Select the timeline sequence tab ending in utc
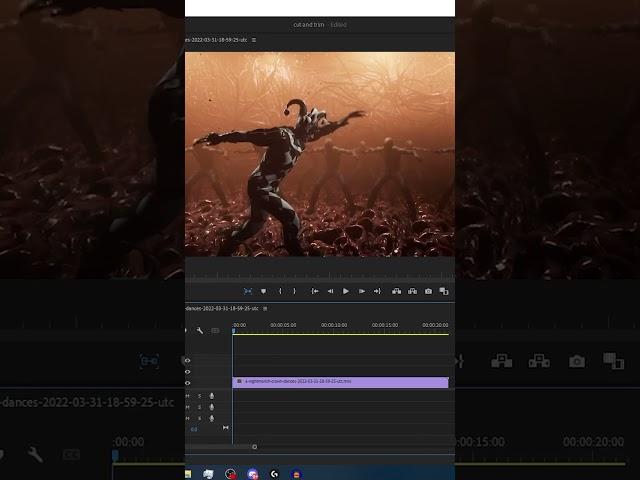 coord(222,309)
